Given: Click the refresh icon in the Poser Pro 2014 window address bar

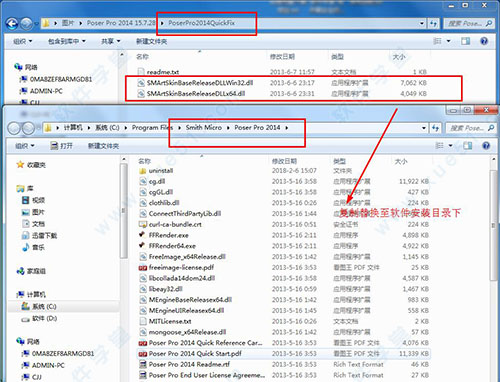Looking at the screenshot, I should click(435, 128).
